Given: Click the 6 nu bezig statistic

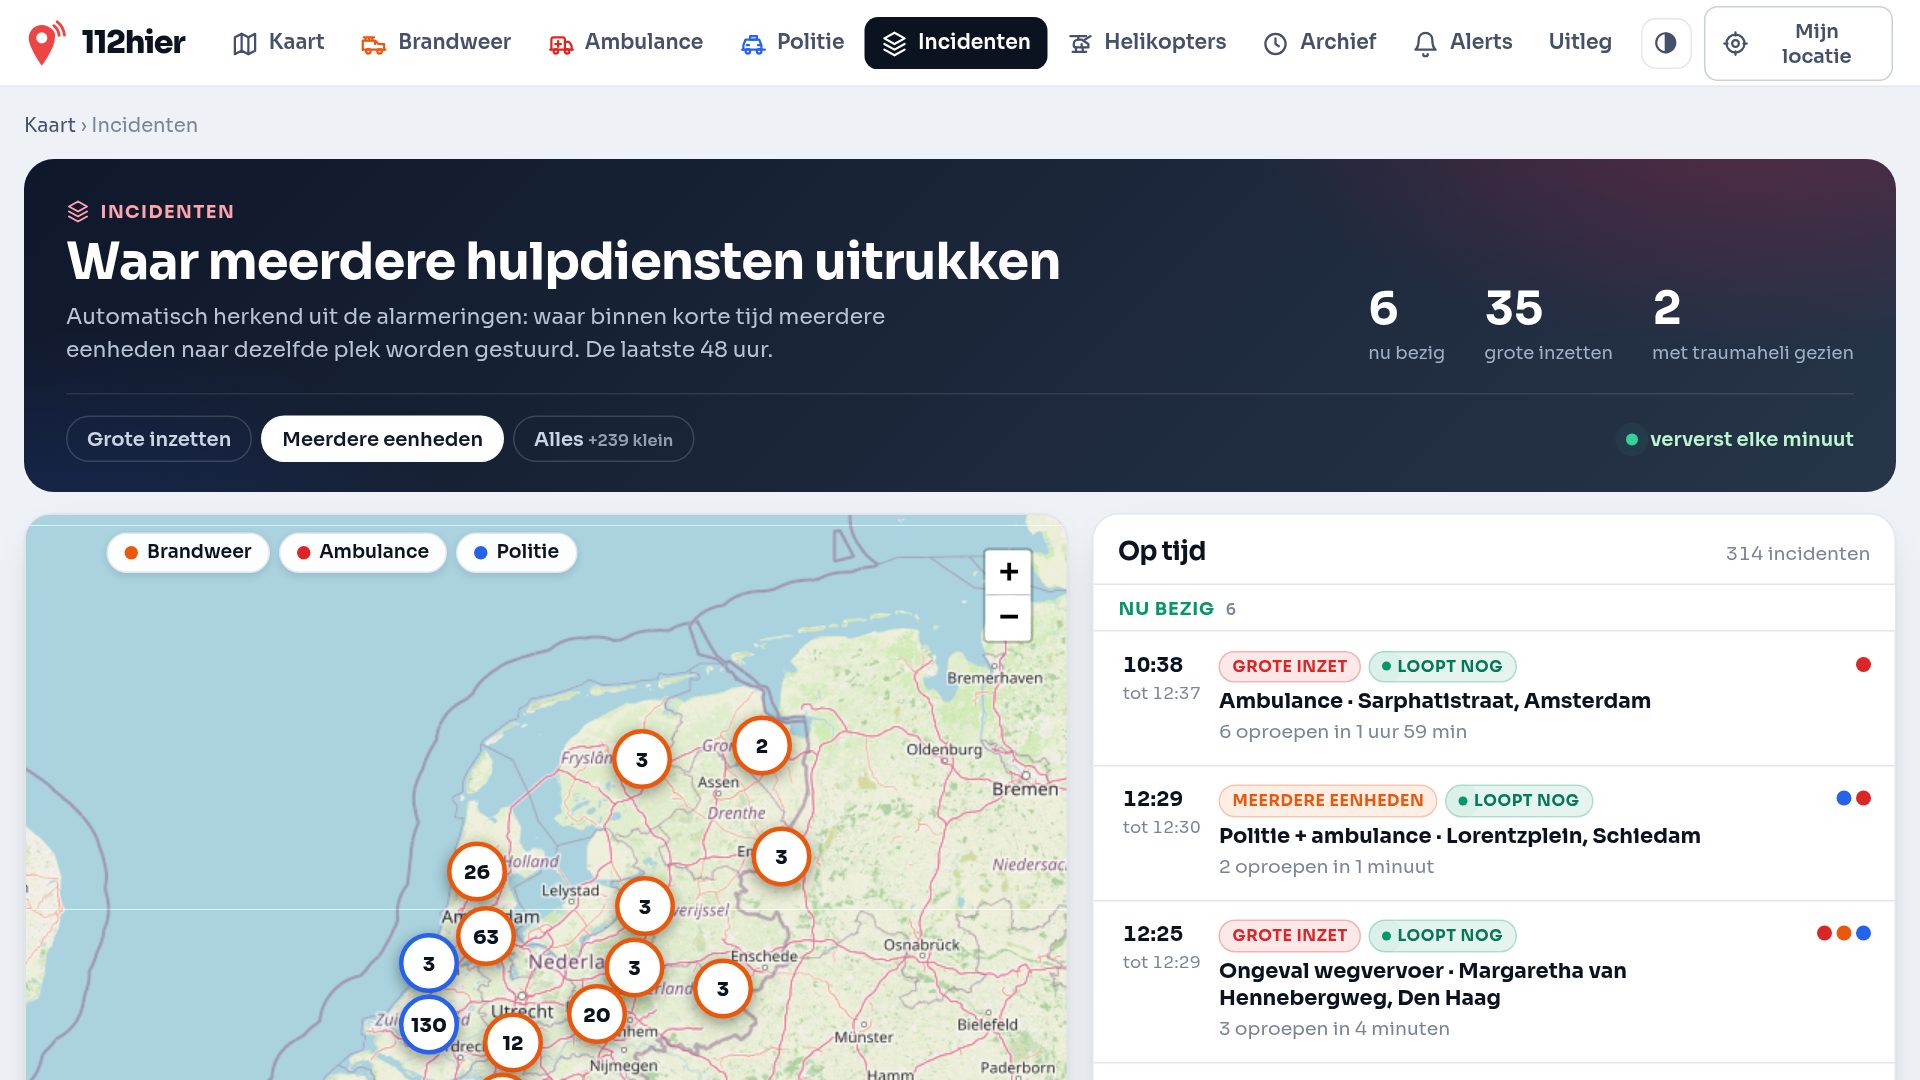Looking at the screenshot, I should (1406, 324).
